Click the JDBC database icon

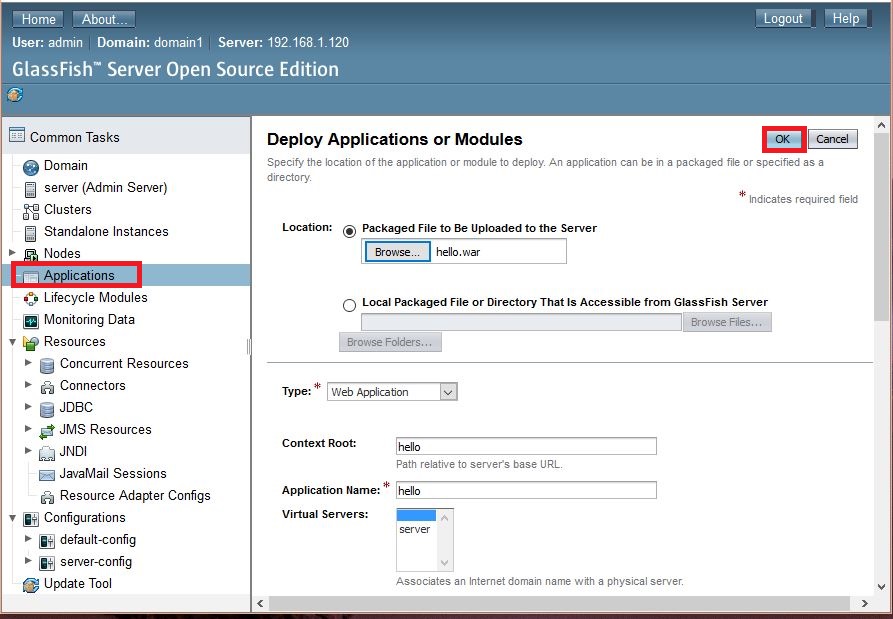pos(47,409)
